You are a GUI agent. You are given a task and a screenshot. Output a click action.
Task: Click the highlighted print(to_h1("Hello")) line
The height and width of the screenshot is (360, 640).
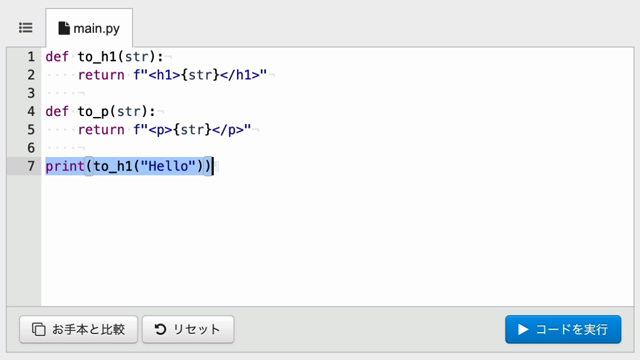click(129, 166)
